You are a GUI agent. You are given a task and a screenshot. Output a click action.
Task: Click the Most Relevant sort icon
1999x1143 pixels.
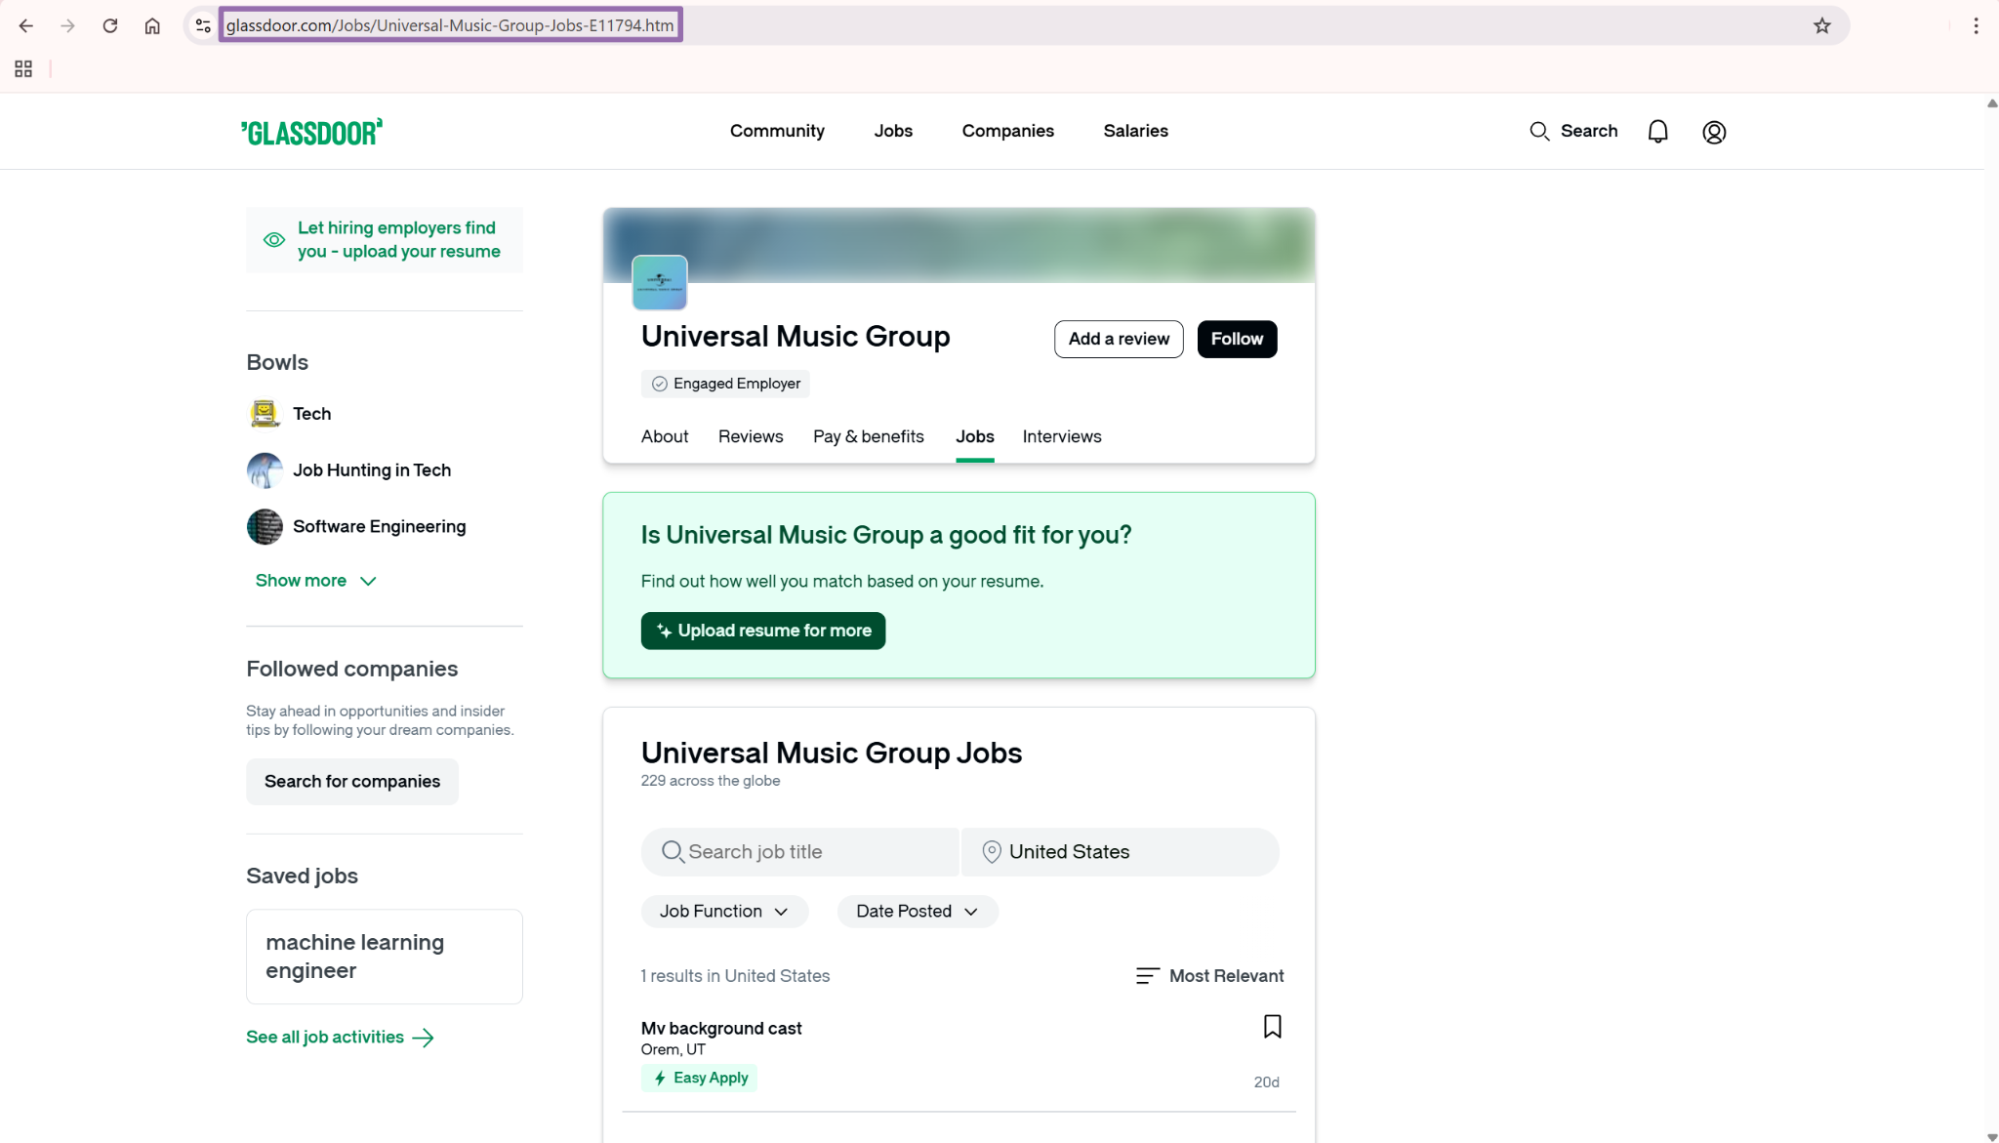point(1148,976)
